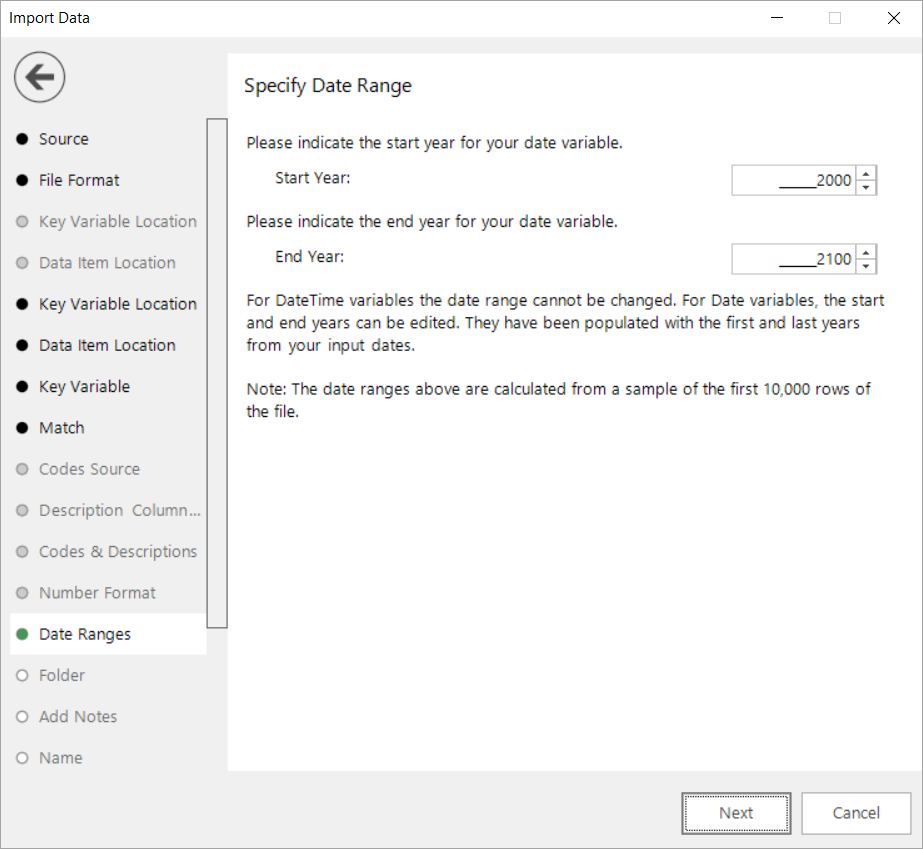Click the Start Year label
The width and height of the screenshot is (923, 849).
tap(313, 178)
